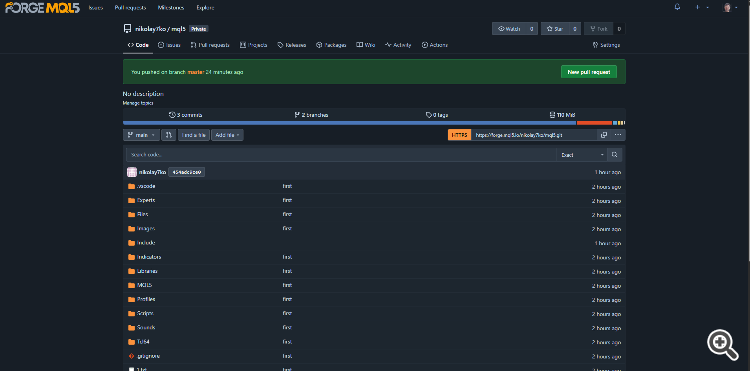Open the master branch link in banner
The width and height of the screenshot is (750, 371).
click(x=196, y=72)
